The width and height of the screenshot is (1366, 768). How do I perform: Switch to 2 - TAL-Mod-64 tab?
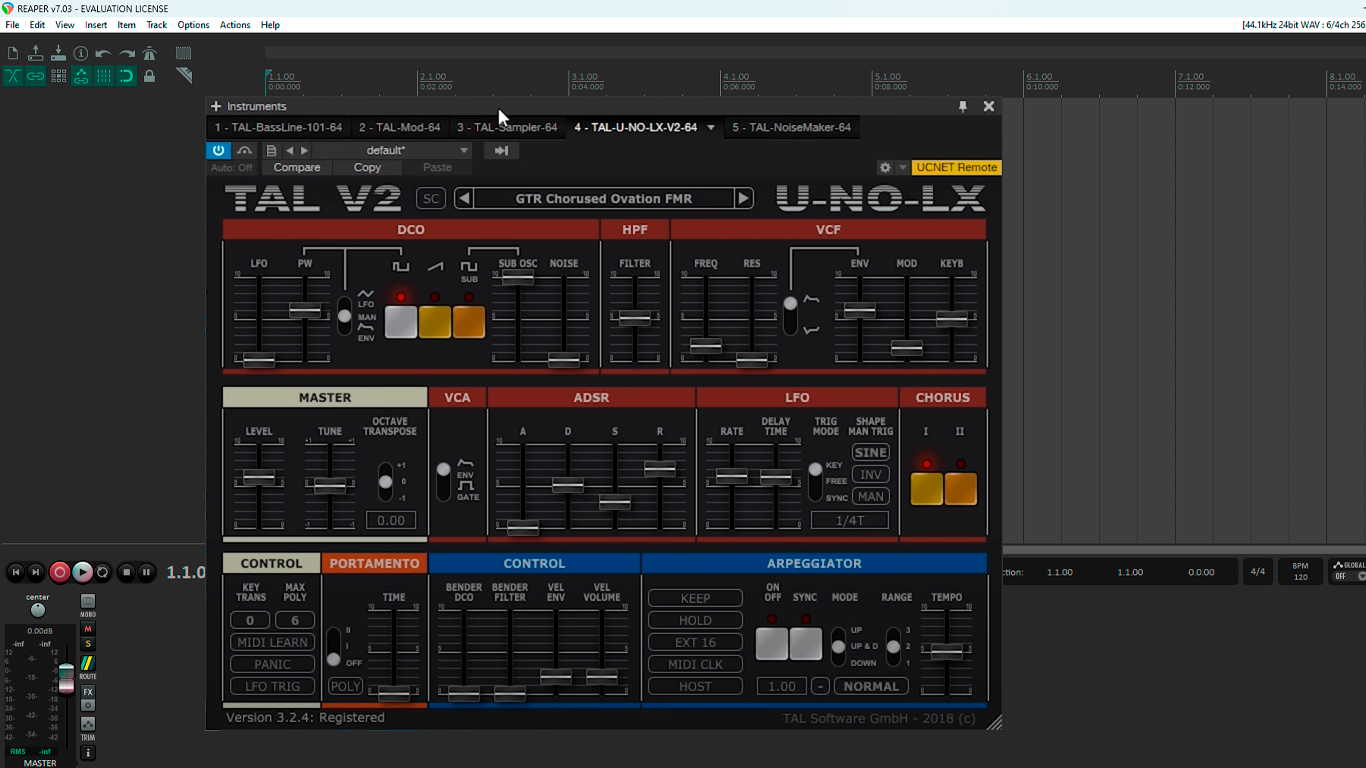[399, 127]
